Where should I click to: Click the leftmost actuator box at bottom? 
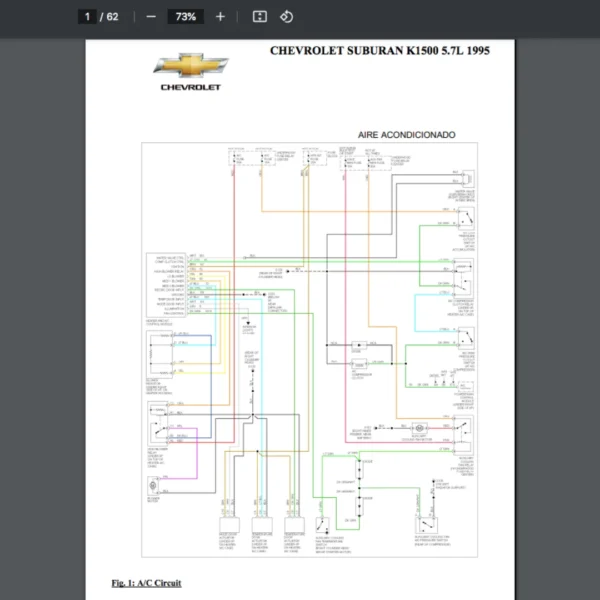point(229,526)
